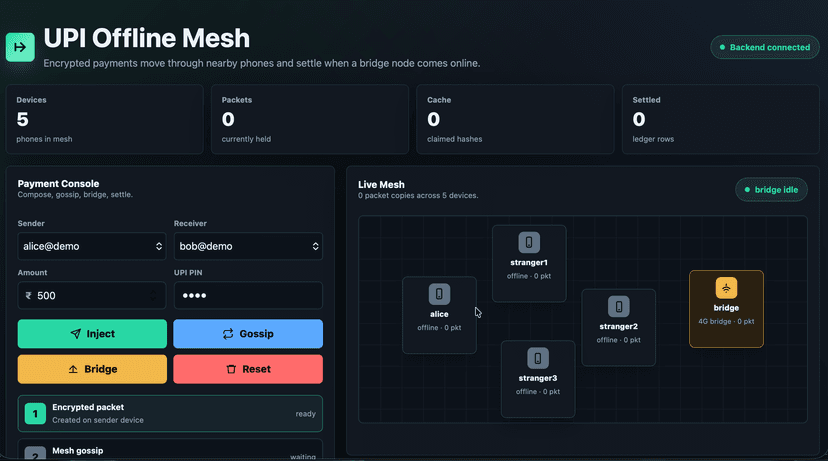This screenshot has width=828, height=461.
Task: Click the stranger3 phone icon
Action: (x=538, y=358)
